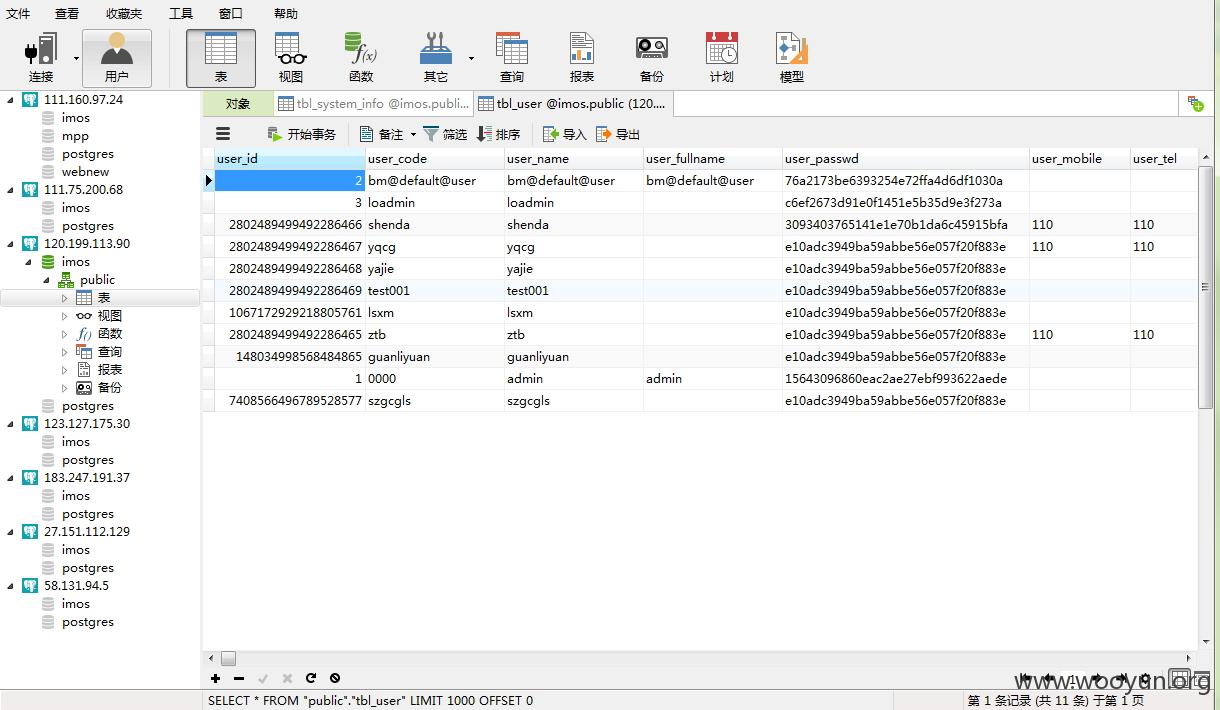Open the 查看 view menu
Image resolution: width=1220 pixels, height=710 pixels.
click(x=67, y=13)
